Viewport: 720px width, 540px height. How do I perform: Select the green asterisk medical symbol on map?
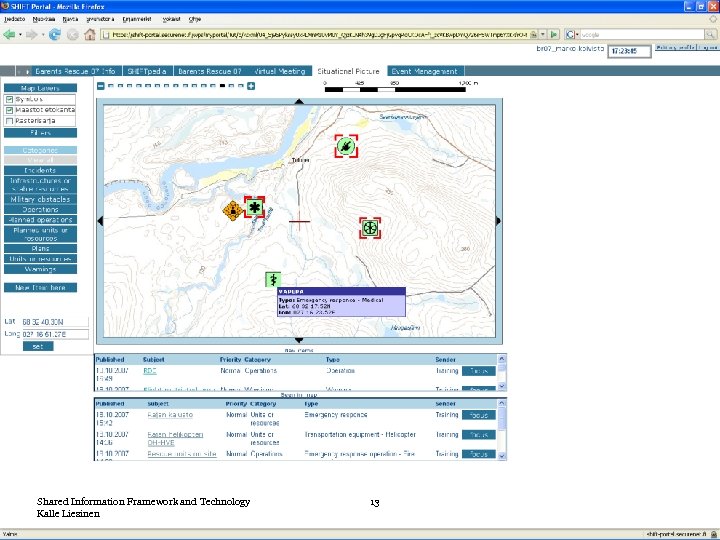pos(254,207)
